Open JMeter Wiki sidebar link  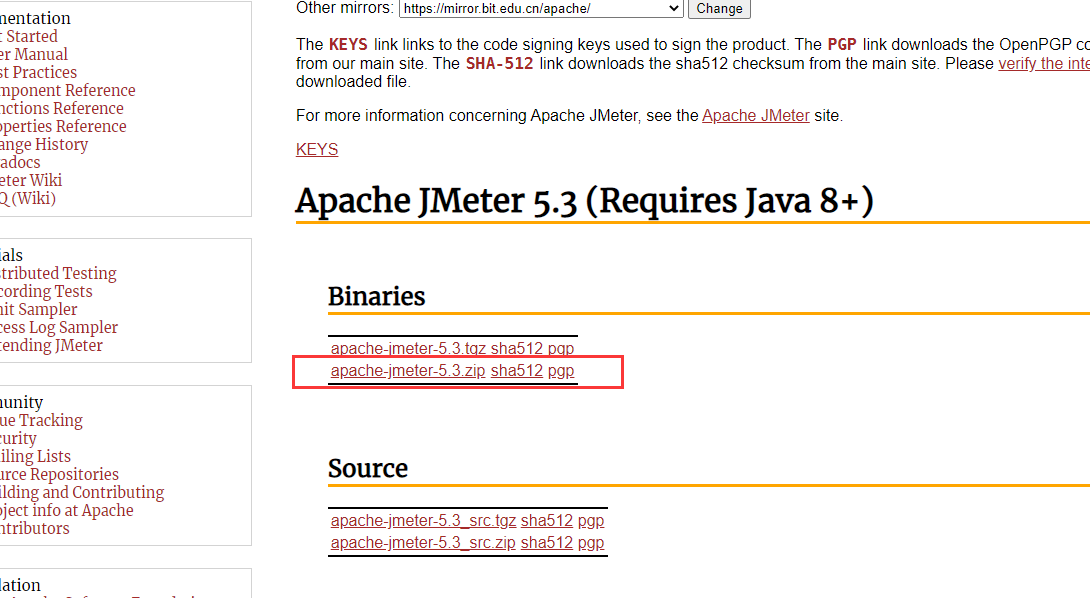click(x=31, y=181)
